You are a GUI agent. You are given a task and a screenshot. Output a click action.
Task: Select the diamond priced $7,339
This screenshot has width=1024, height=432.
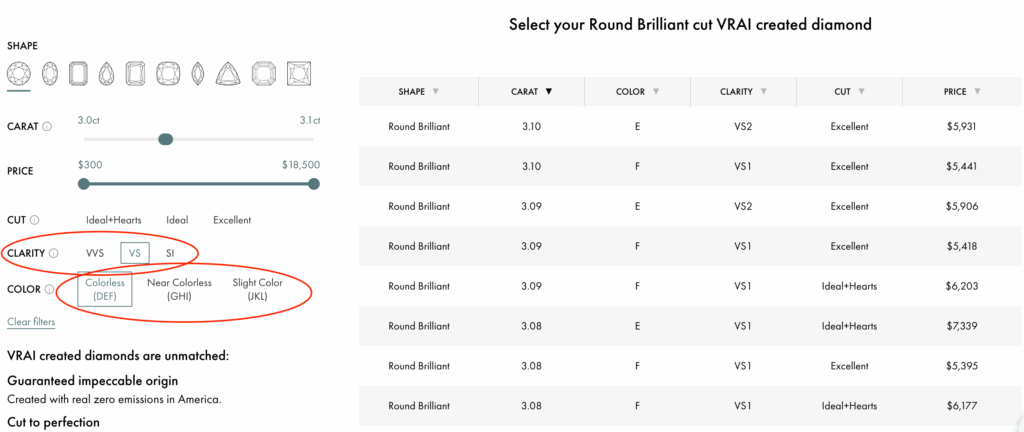(690, 326)
